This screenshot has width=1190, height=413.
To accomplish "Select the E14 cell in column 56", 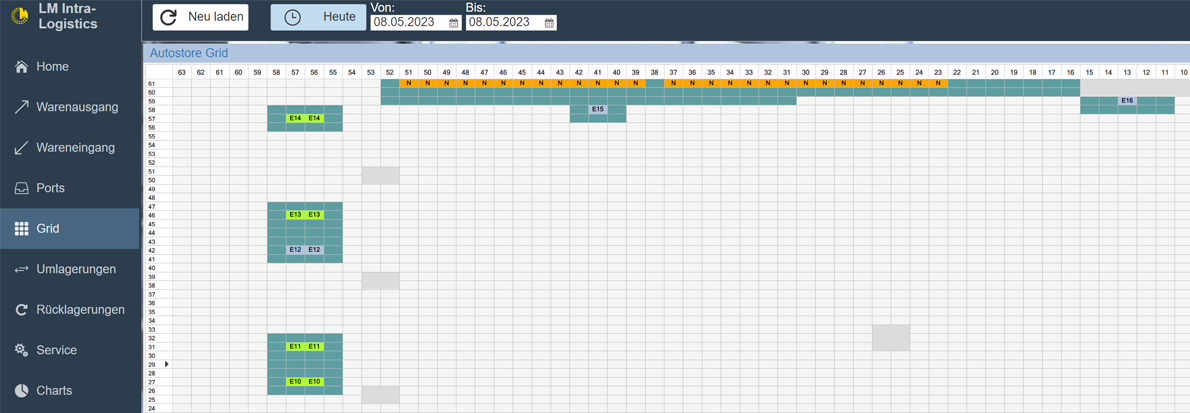I will (314, 118).
